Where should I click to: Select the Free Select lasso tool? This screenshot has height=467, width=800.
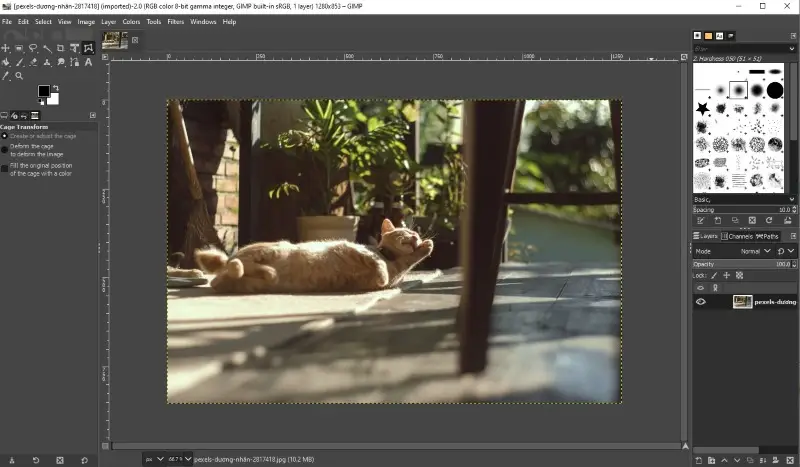click(33, 48)
